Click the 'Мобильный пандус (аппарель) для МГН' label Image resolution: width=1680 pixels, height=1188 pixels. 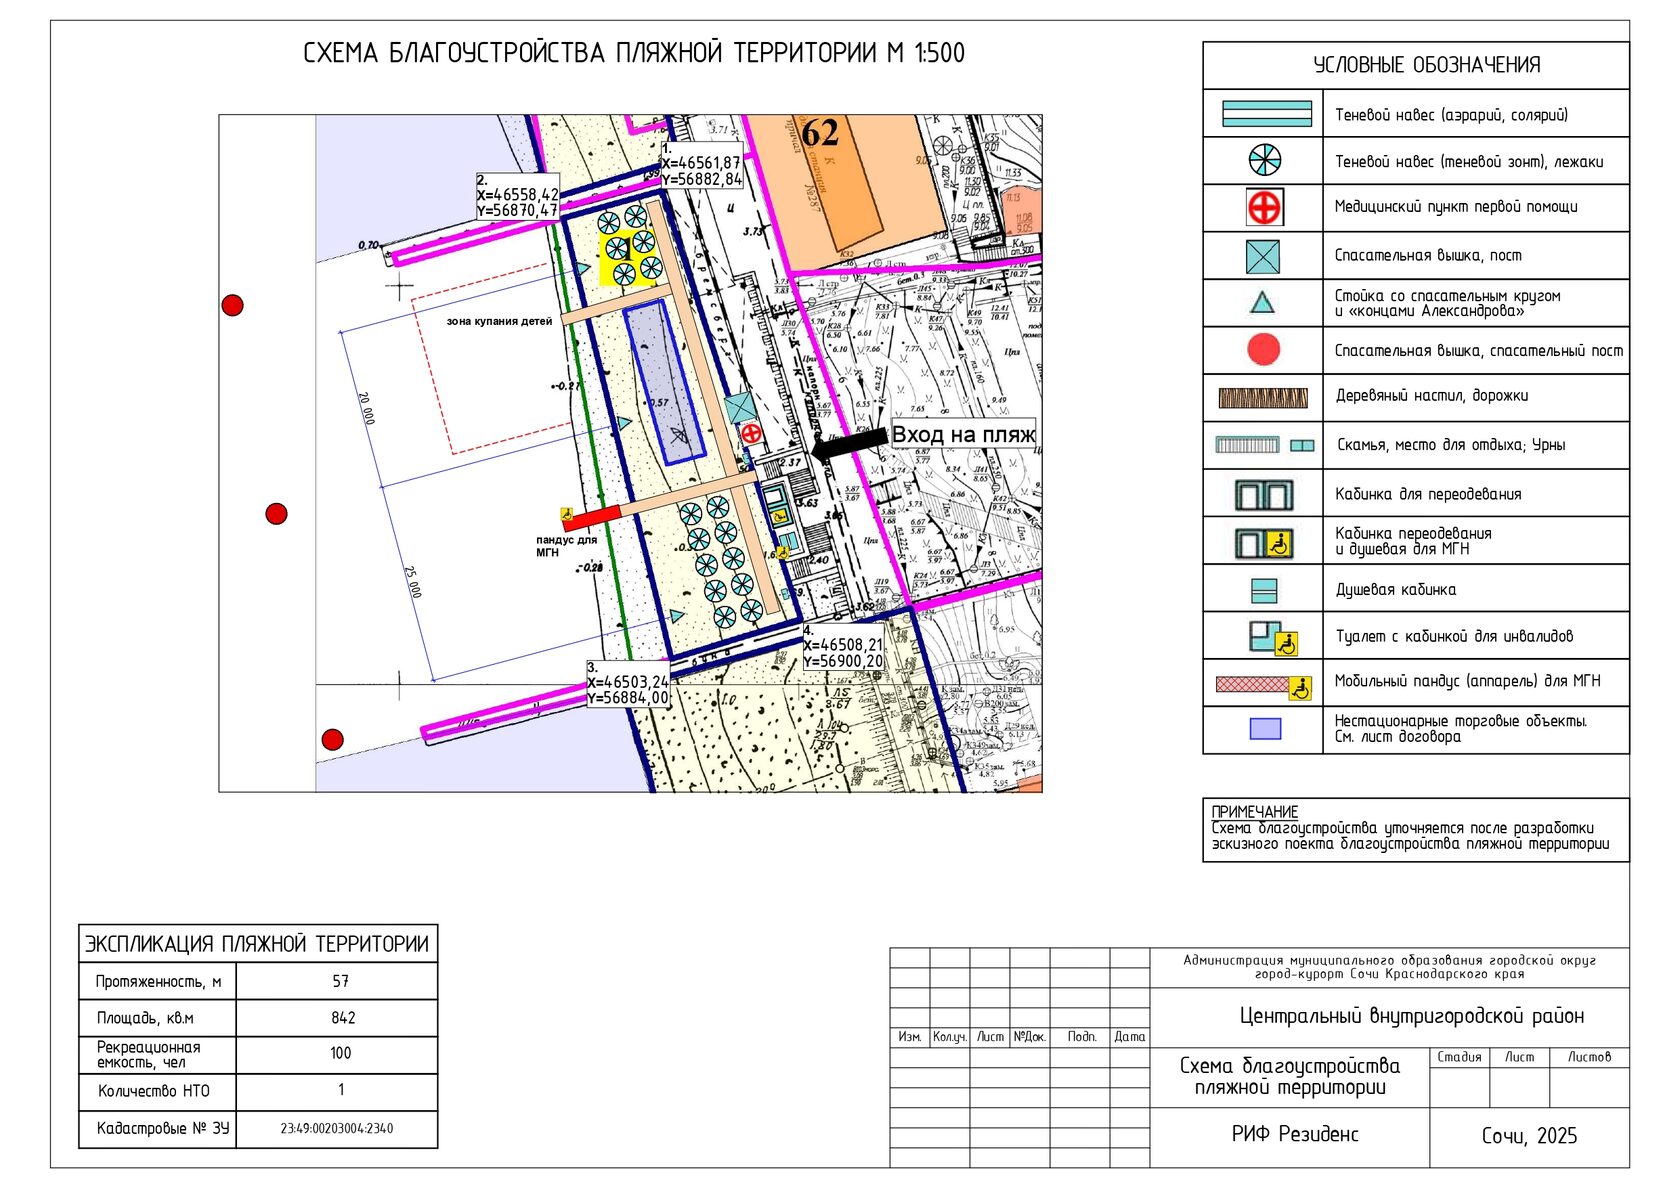(x=1467, y=681)
